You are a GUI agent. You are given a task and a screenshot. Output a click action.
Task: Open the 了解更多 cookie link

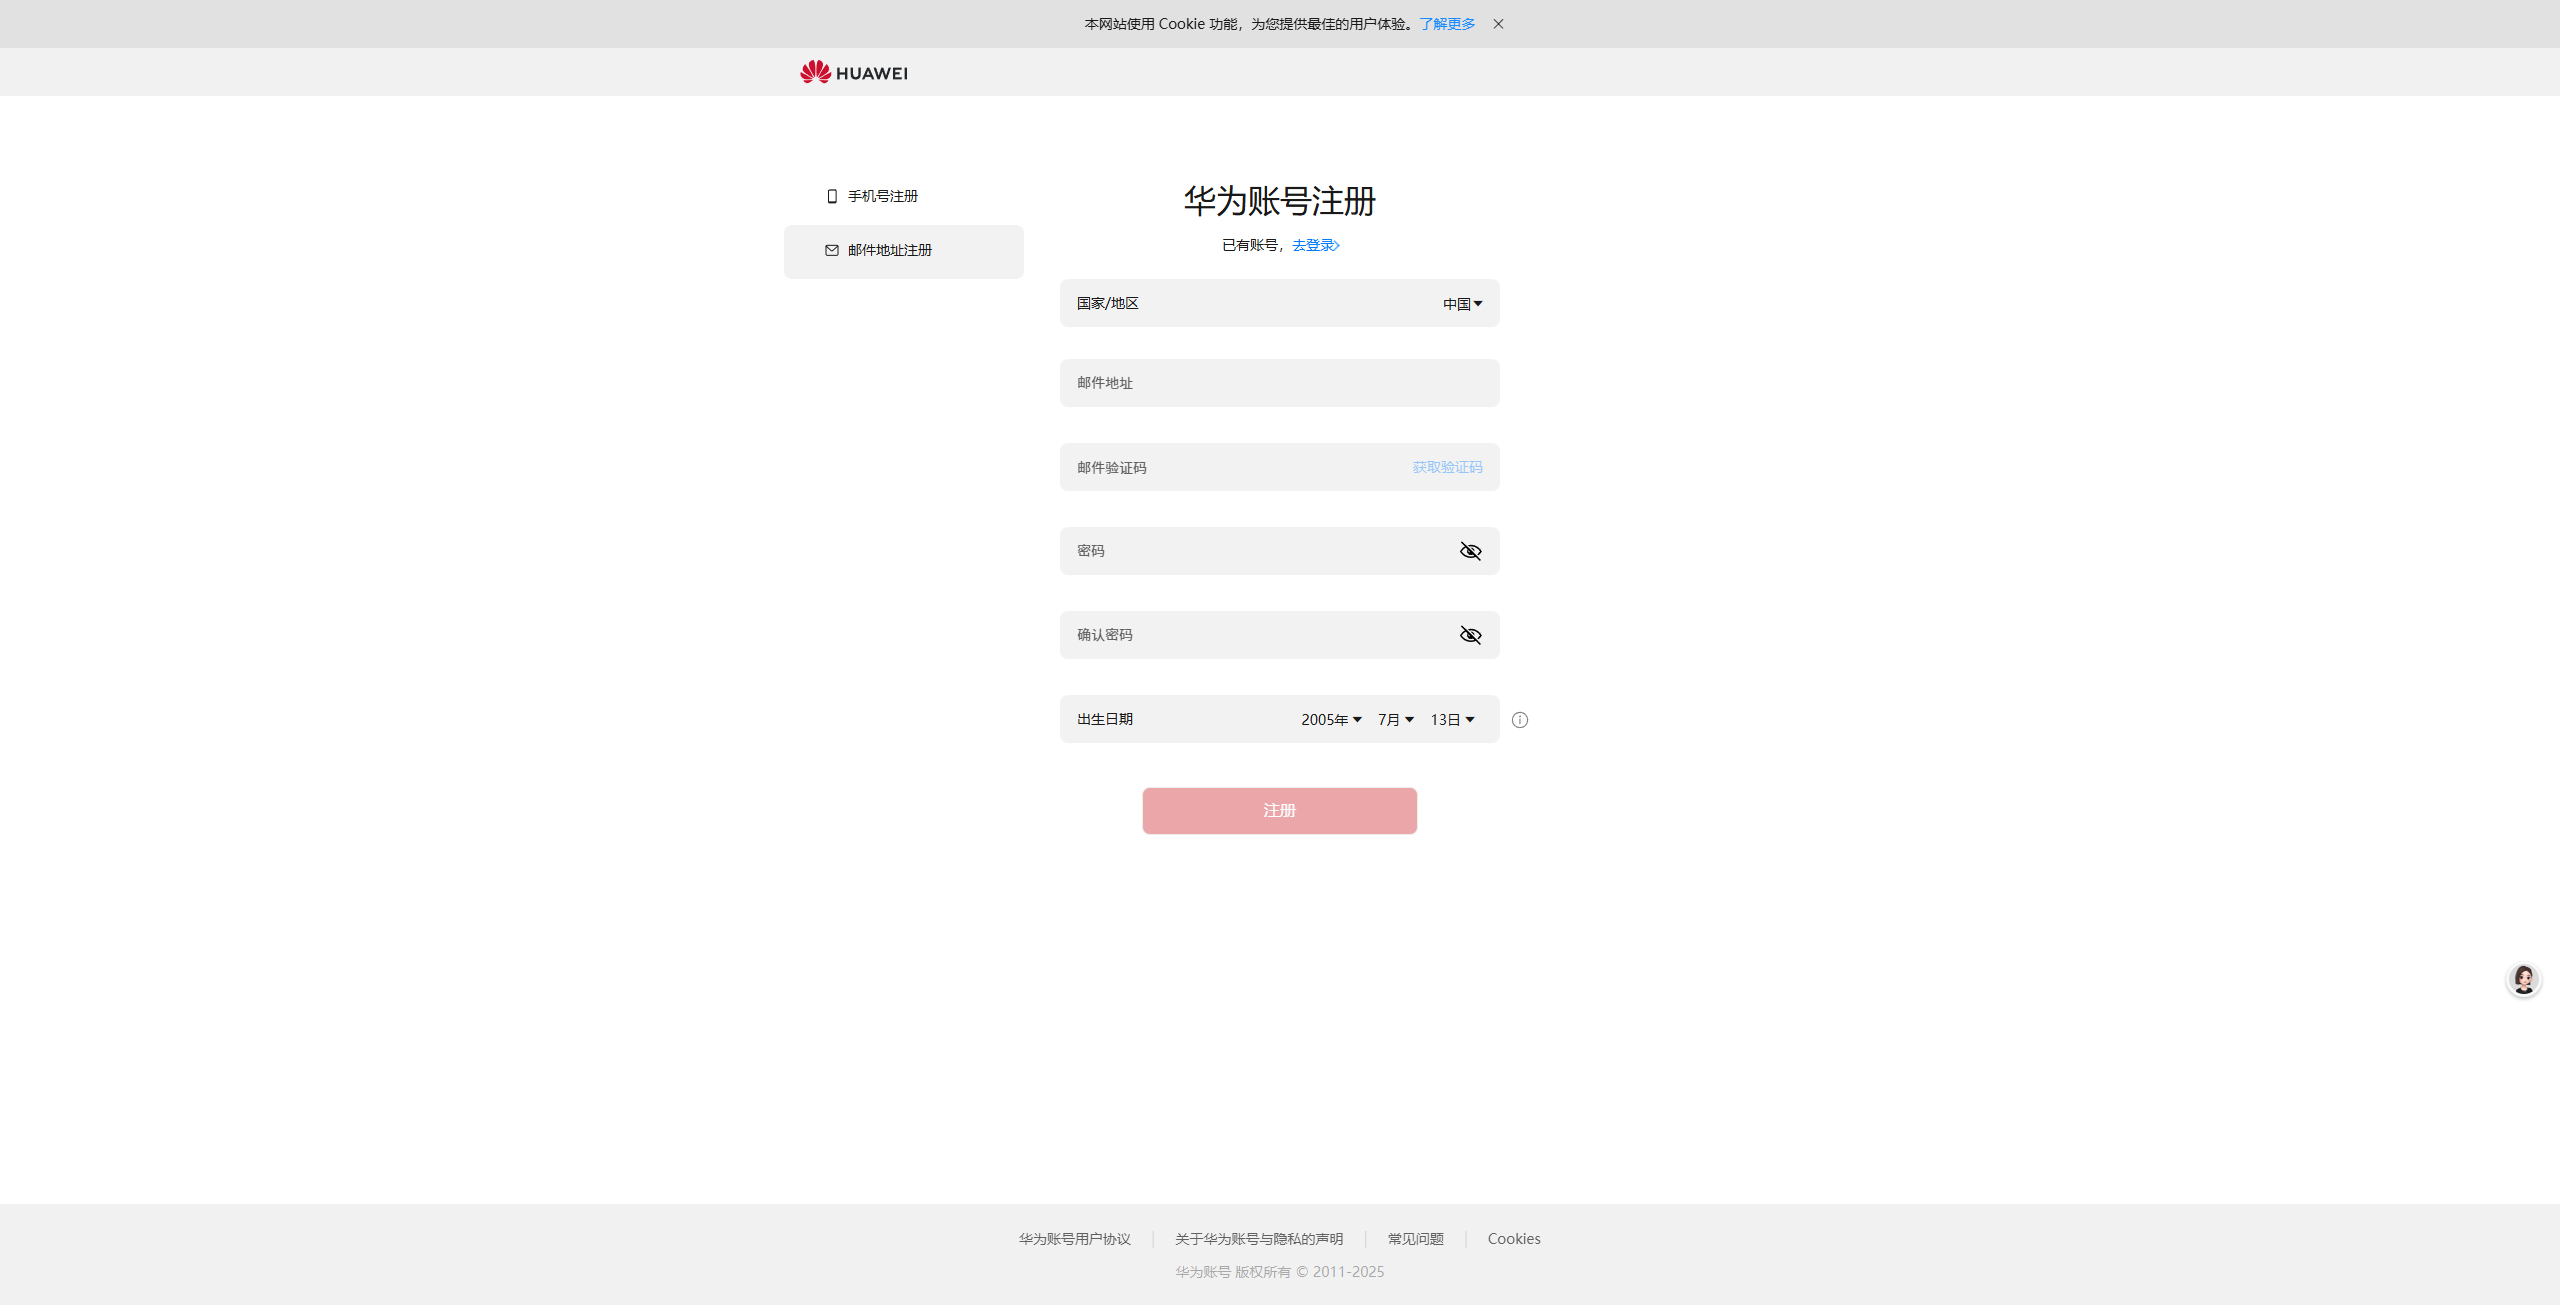(1447, 24)
